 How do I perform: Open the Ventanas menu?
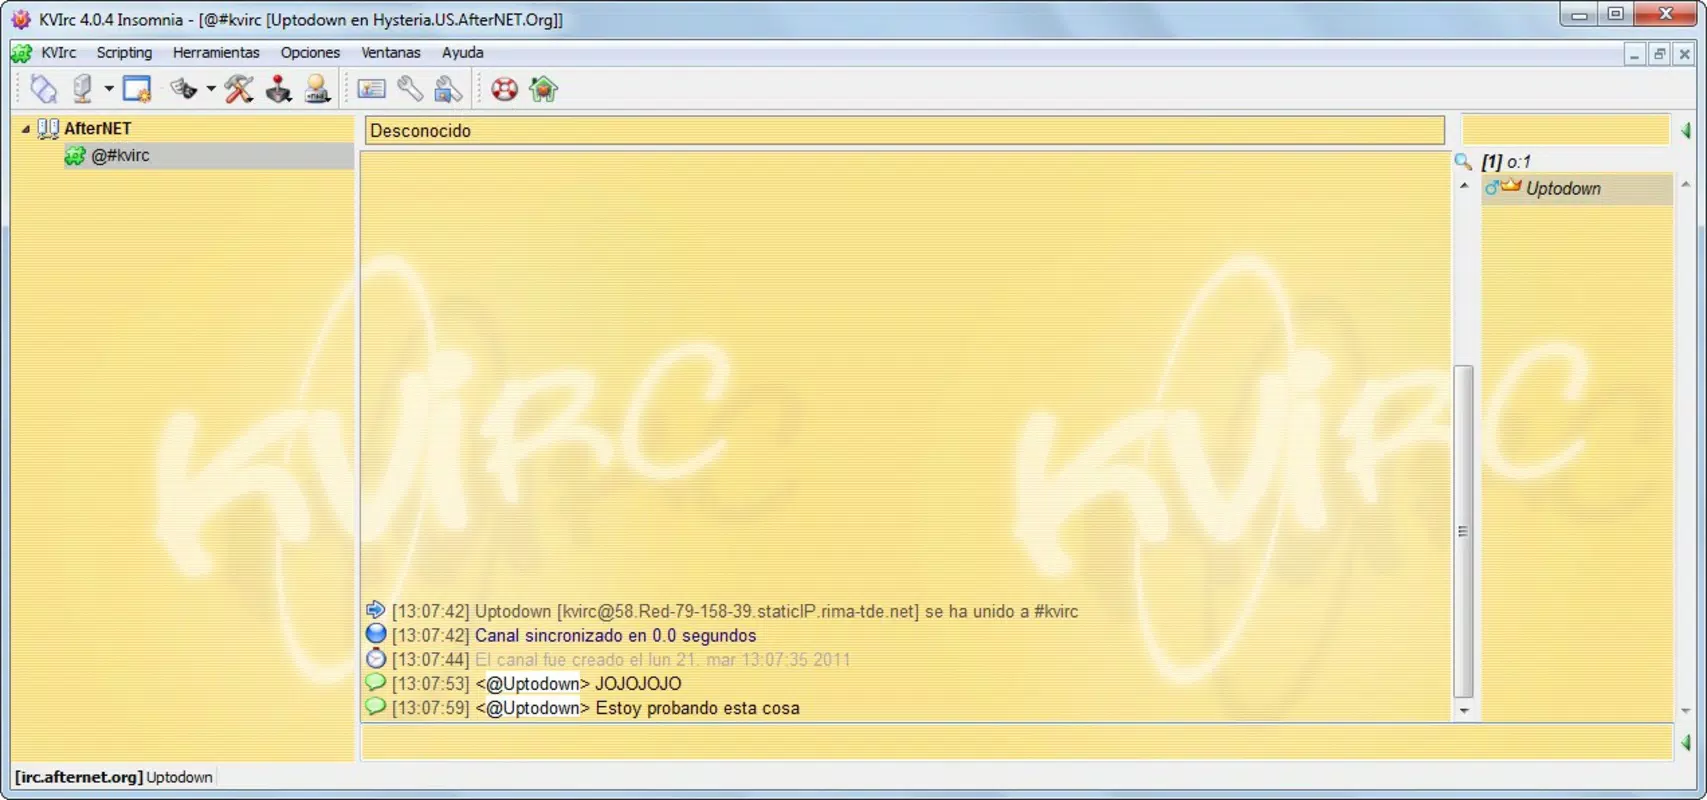tap(391, 52)
